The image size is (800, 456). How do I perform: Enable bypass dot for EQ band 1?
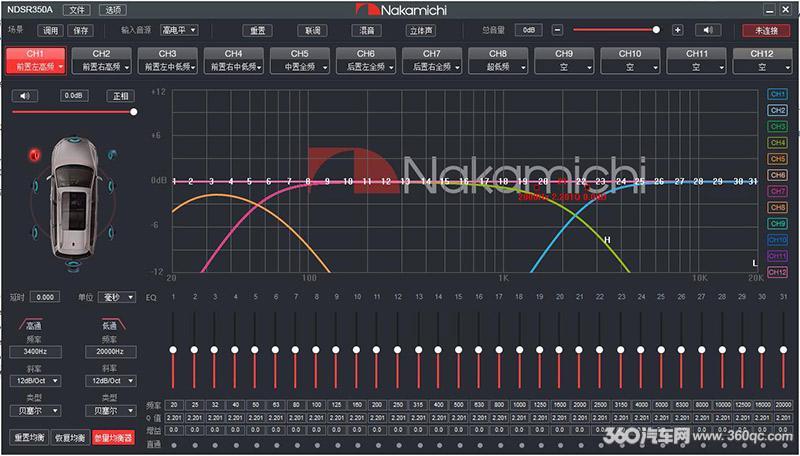(x=174, y=445)
